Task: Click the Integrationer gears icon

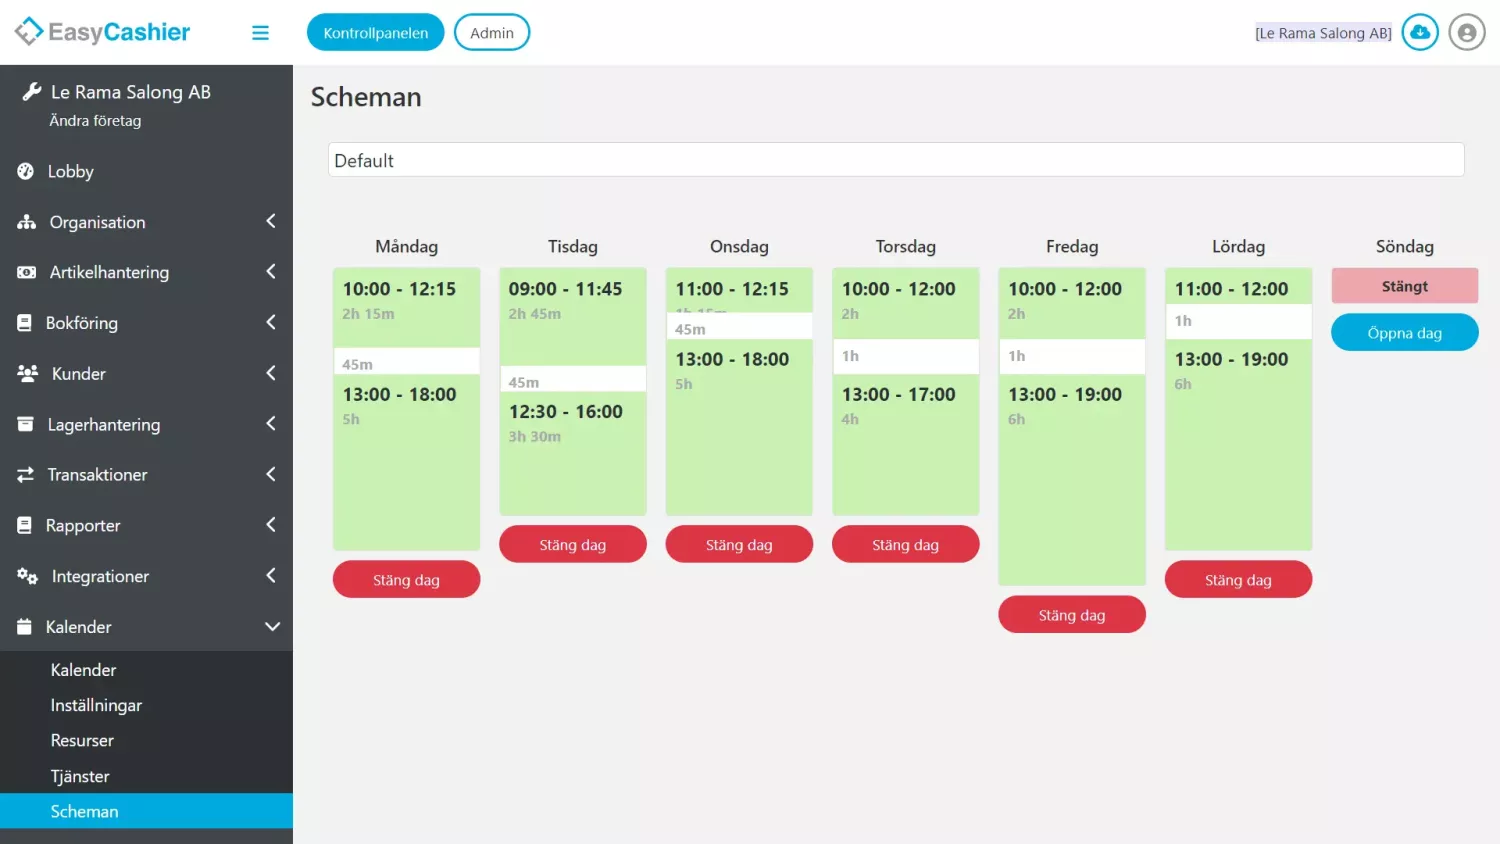Action: pyautogui.click(x=27, y=576)
